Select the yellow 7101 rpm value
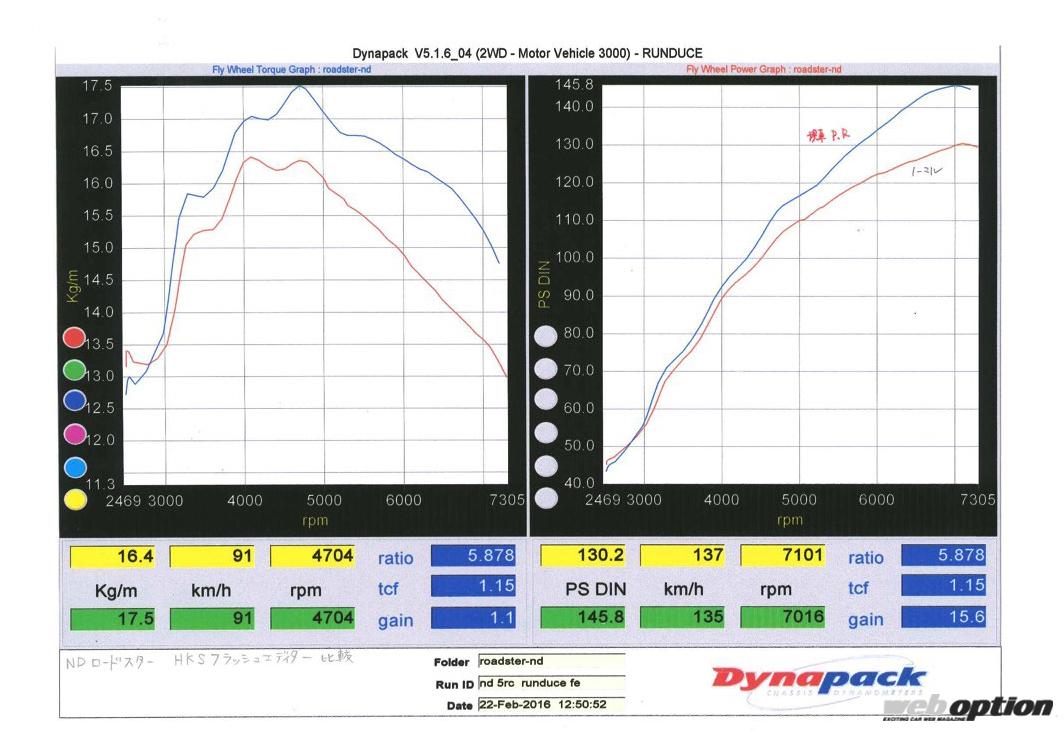This screenshot has height=731, width=1063. (x=784, y=555)
